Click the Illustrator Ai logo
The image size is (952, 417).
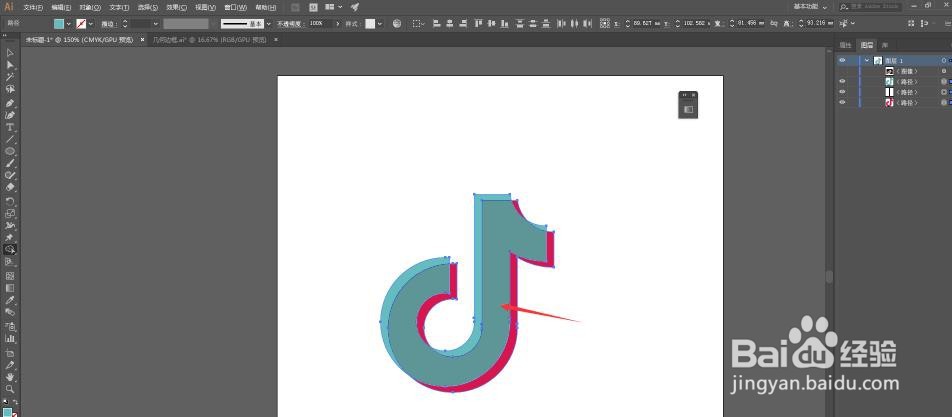point(8,7)
